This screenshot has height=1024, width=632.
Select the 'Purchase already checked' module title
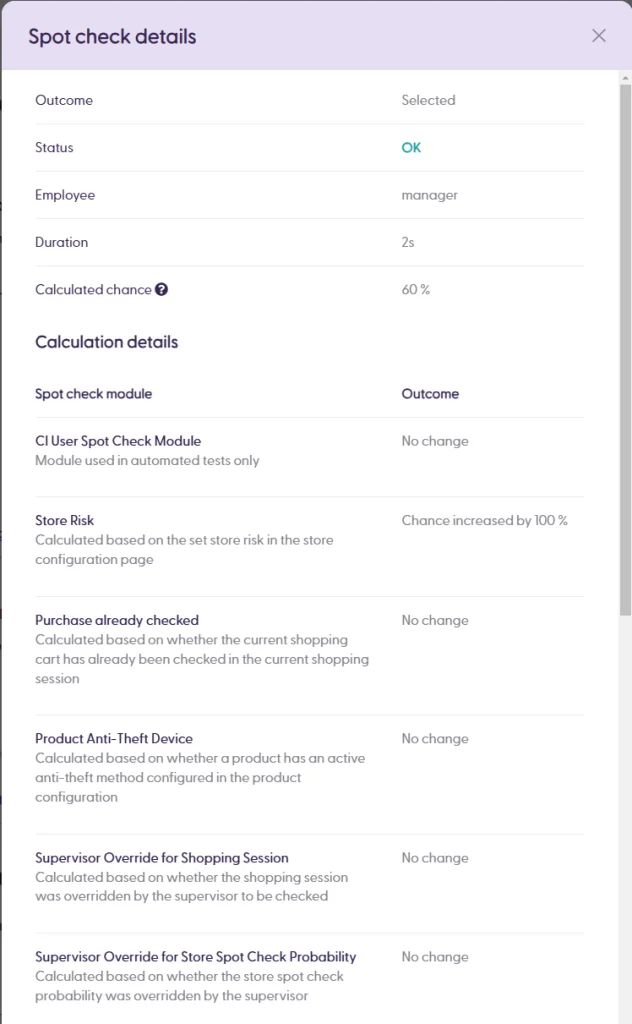(117, 620)
